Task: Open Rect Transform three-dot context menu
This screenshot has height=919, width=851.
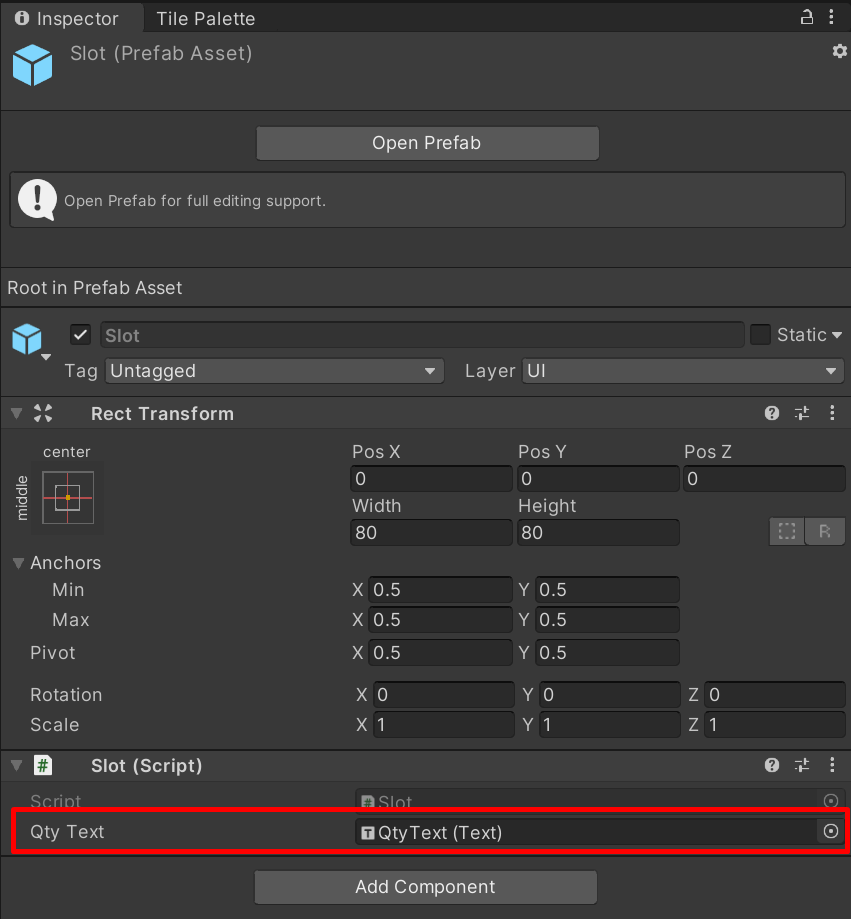Action: [x=832, y=413]
